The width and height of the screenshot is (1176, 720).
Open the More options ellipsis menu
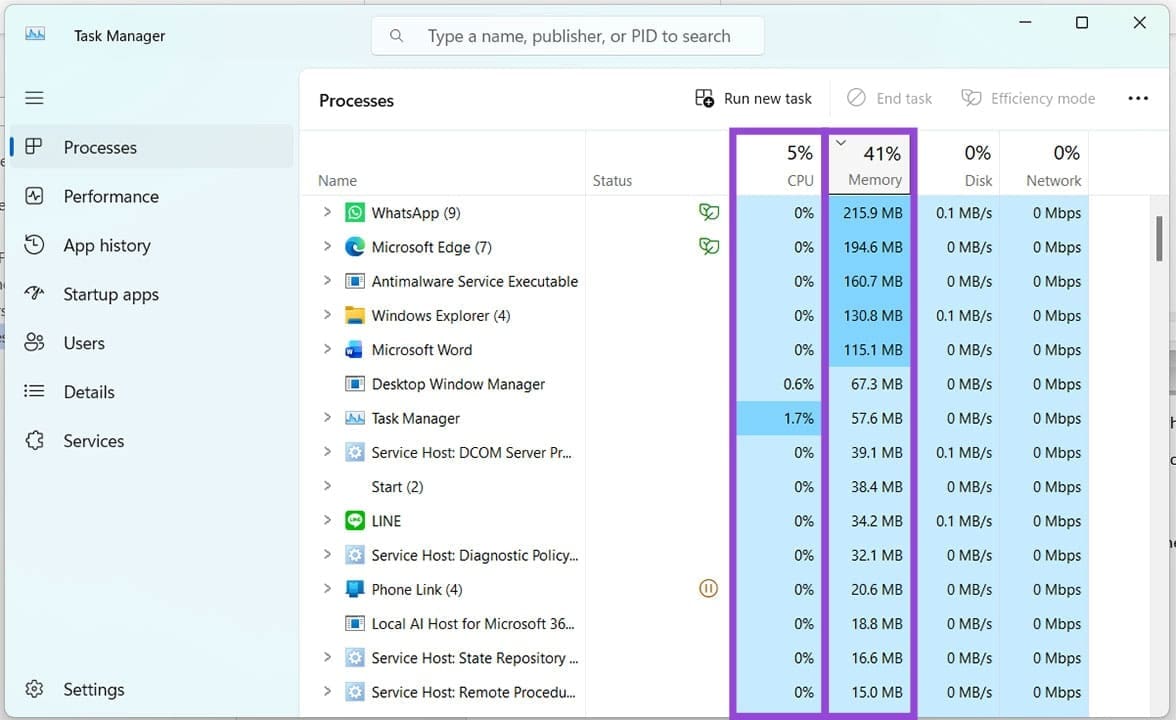1138,97
